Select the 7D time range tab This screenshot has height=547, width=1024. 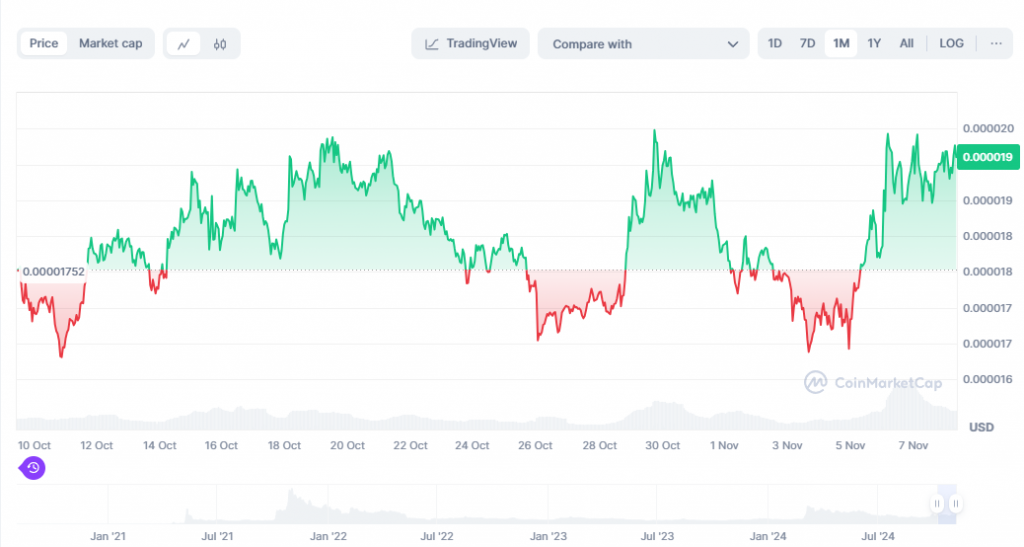pos(807,43)
